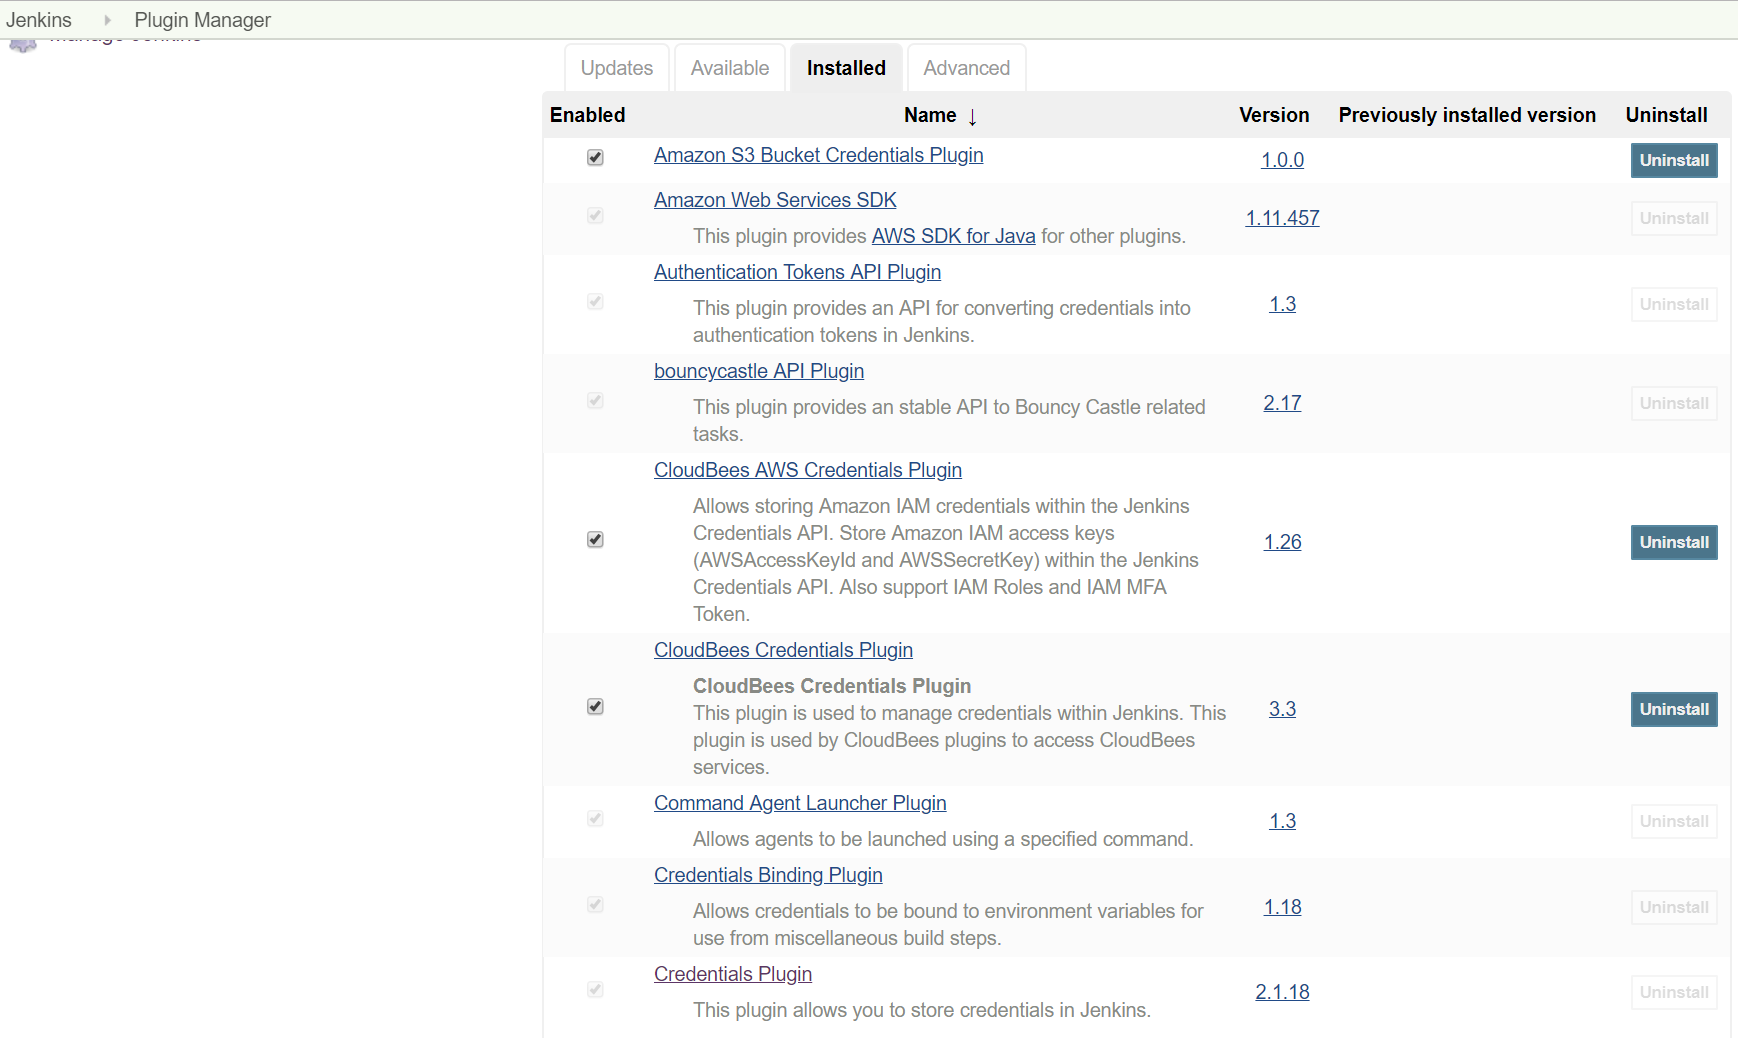The image size is (1738, 1038).
Task: Click bold 'CloudBees Credentials Plugin' description heading
Action: (x=832, y=686)
